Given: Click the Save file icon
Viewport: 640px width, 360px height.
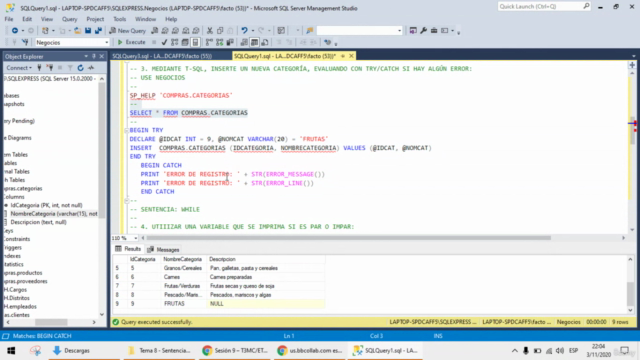Looking at the screenshot, I should point(88,31).
